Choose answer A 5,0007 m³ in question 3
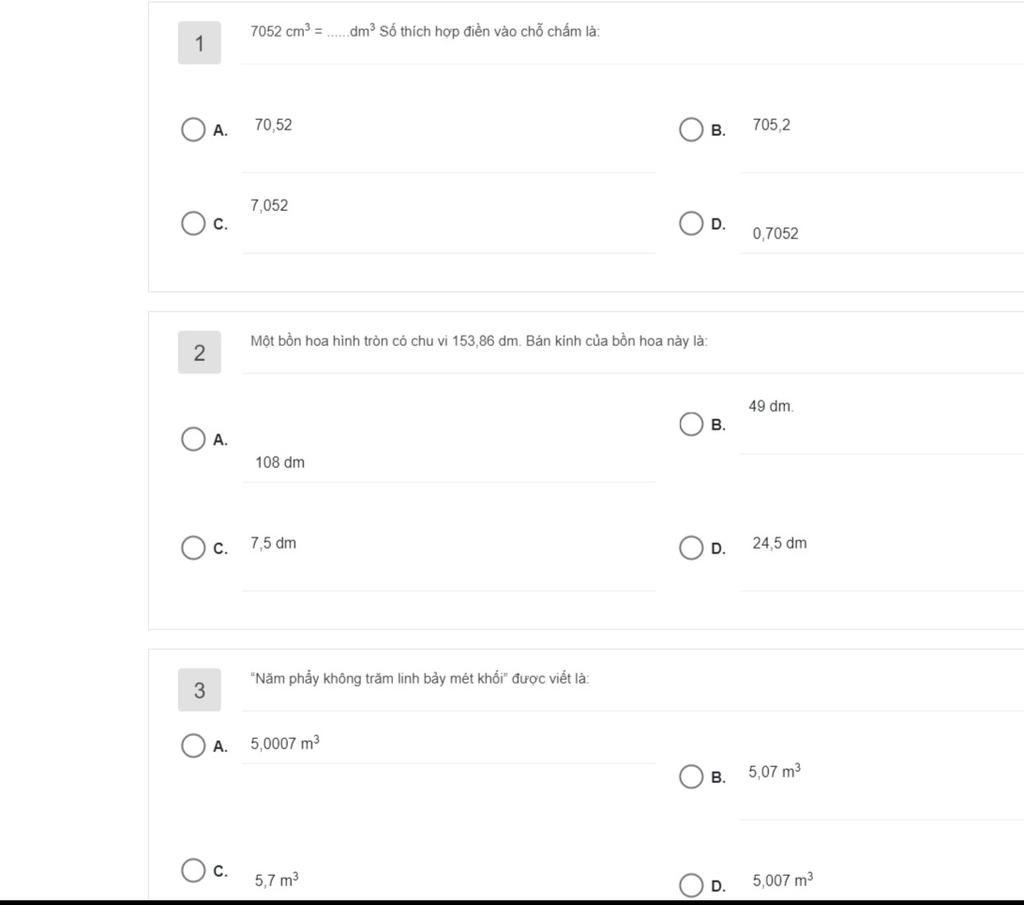Screen dimensions: 1024x905 pyautogui.click(x=193, y=745)
